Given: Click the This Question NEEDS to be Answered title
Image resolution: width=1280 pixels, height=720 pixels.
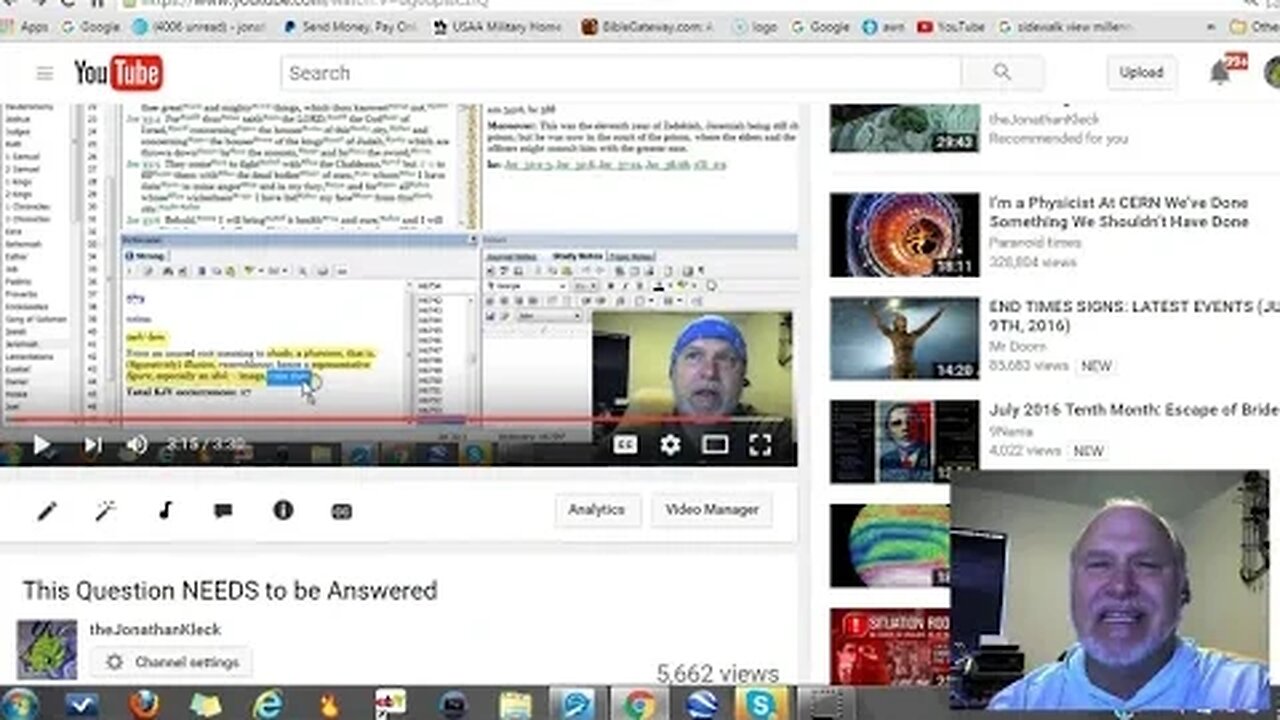Looking at the screenshot, I should click(230, 590).
